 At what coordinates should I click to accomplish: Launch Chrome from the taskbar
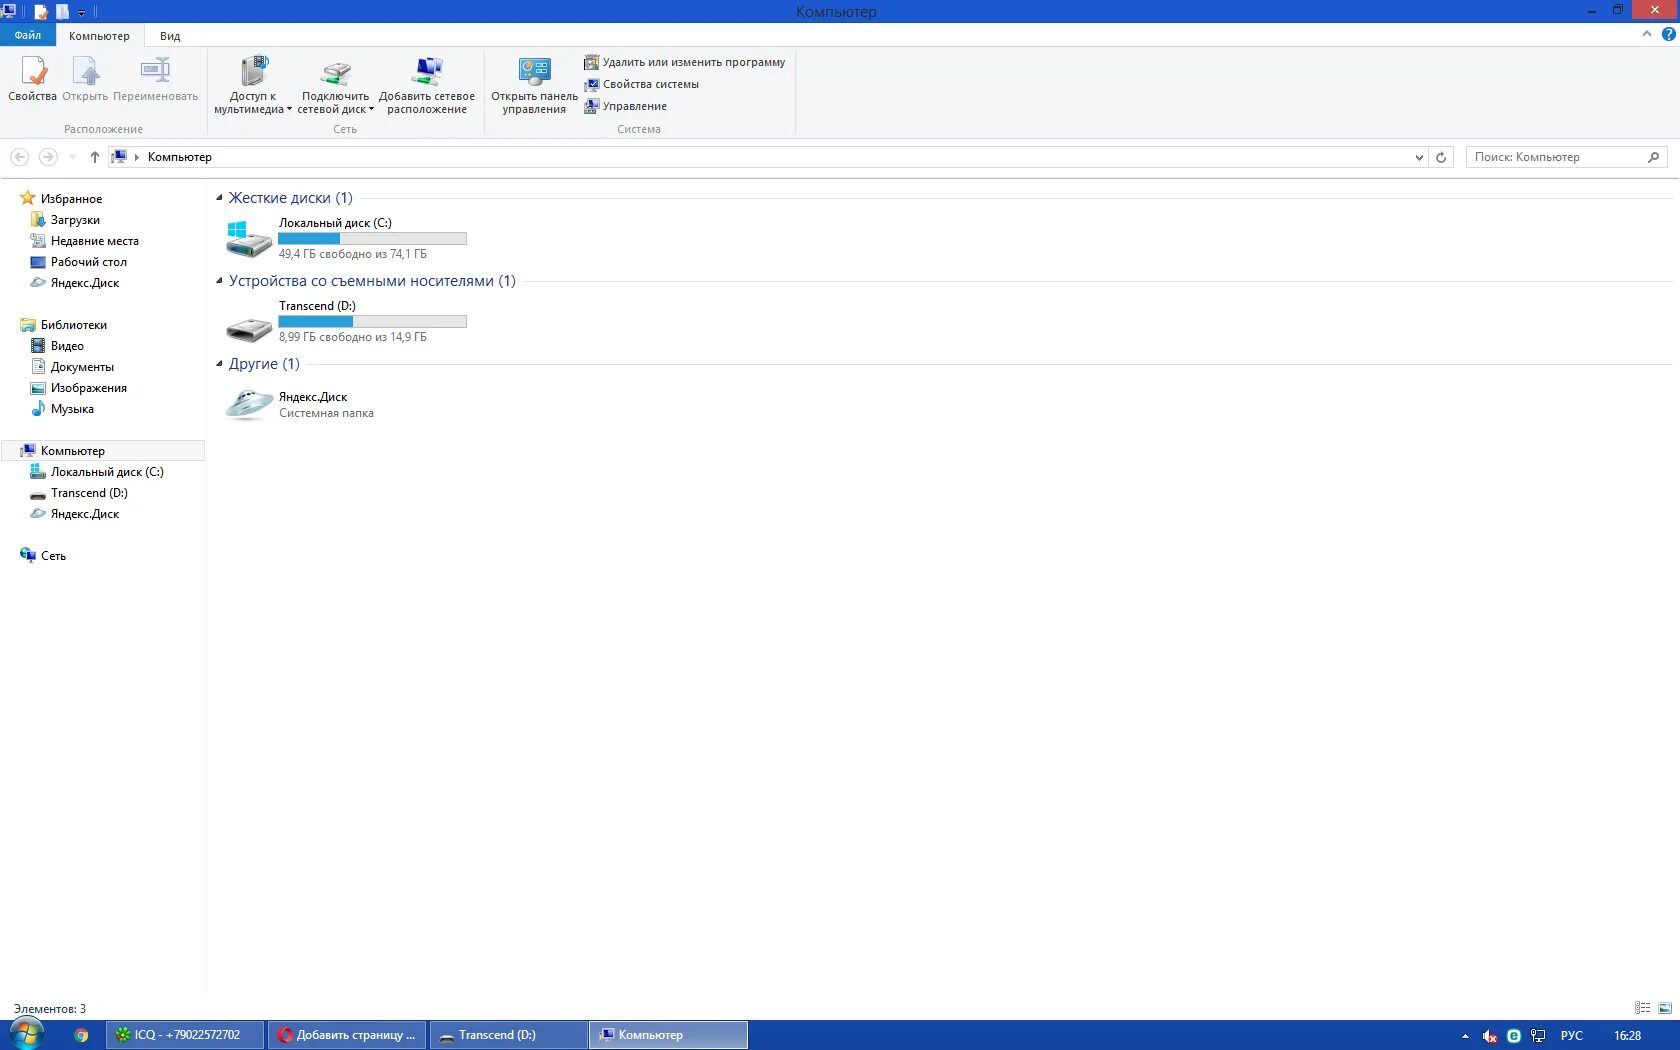point(81,1035)
